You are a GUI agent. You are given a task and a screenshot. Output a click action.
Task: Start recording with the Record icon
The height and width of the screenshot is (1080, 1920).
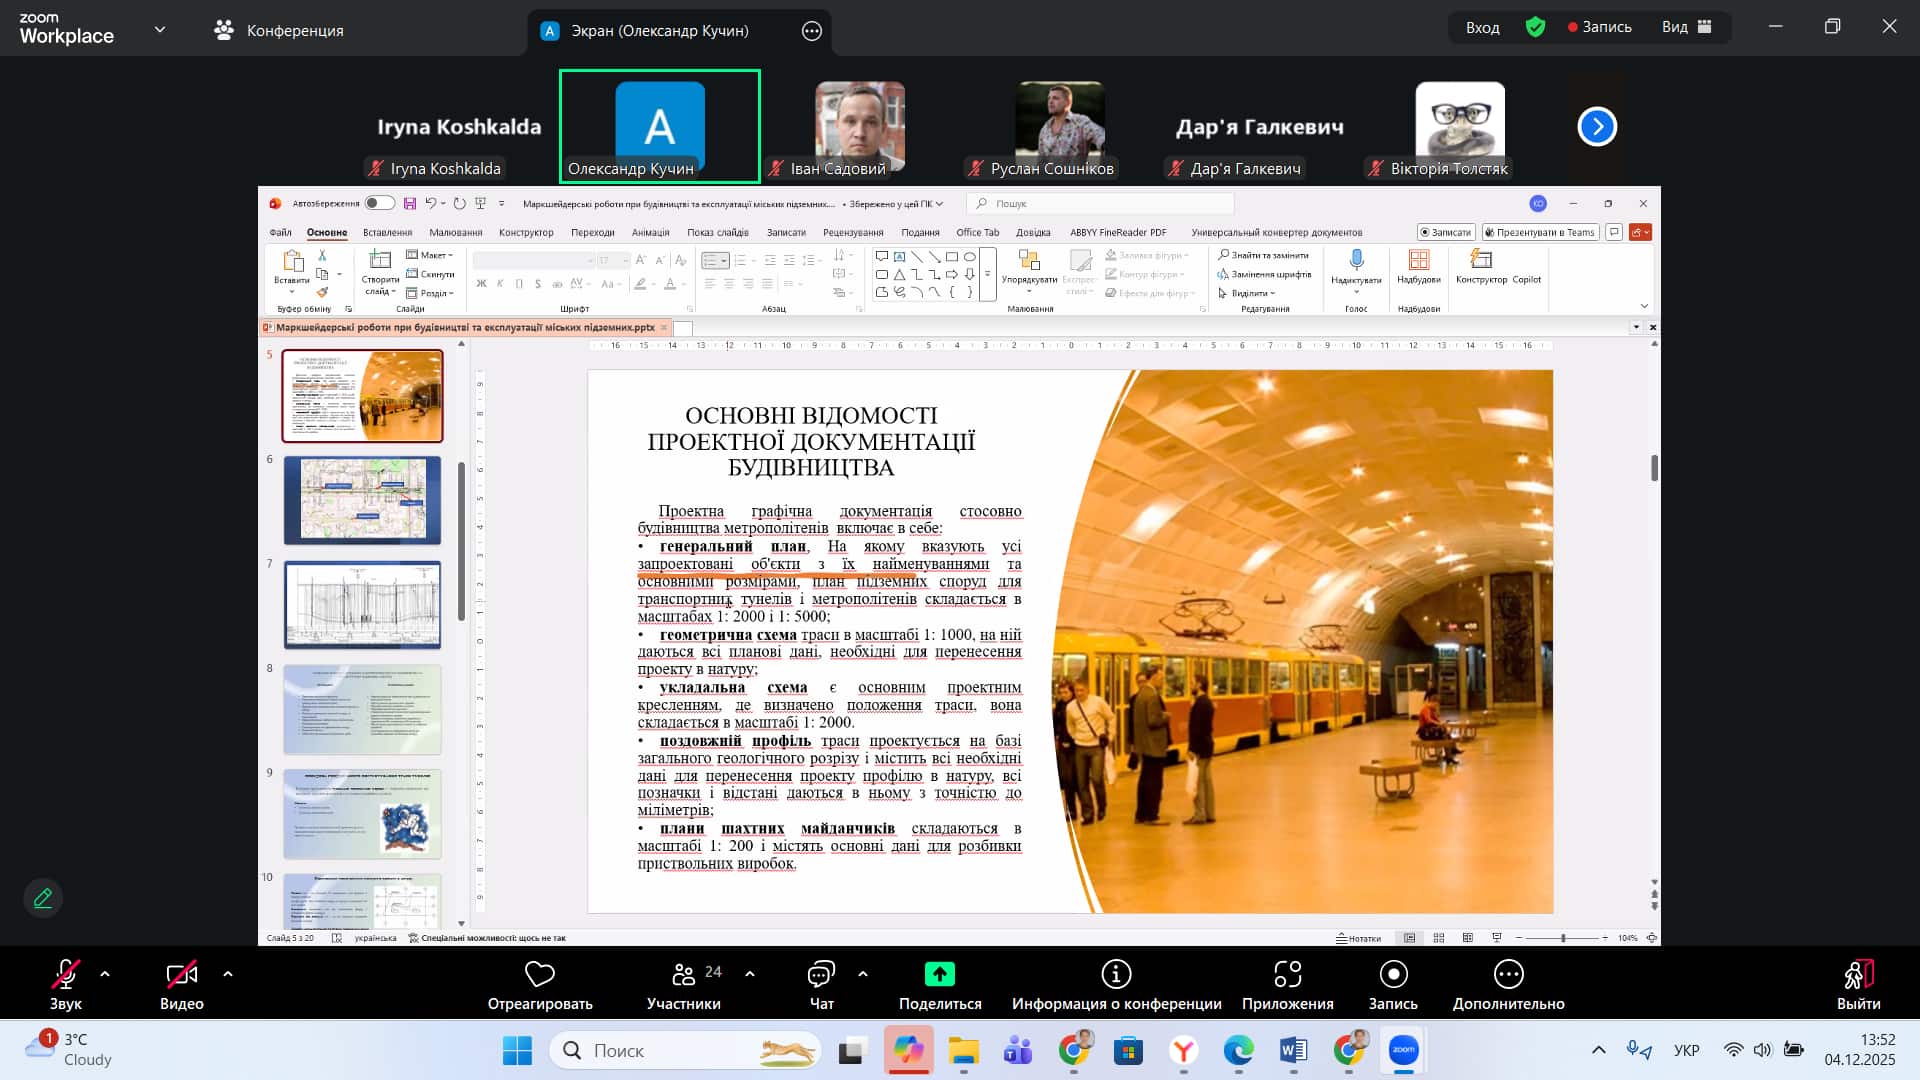1393,974
